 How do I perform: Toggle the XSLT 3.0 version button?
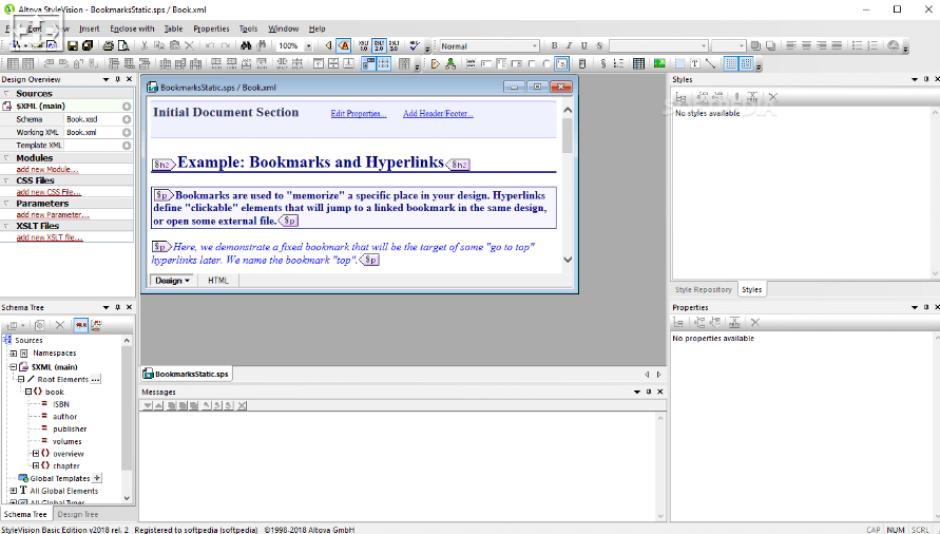coord(394,46)
